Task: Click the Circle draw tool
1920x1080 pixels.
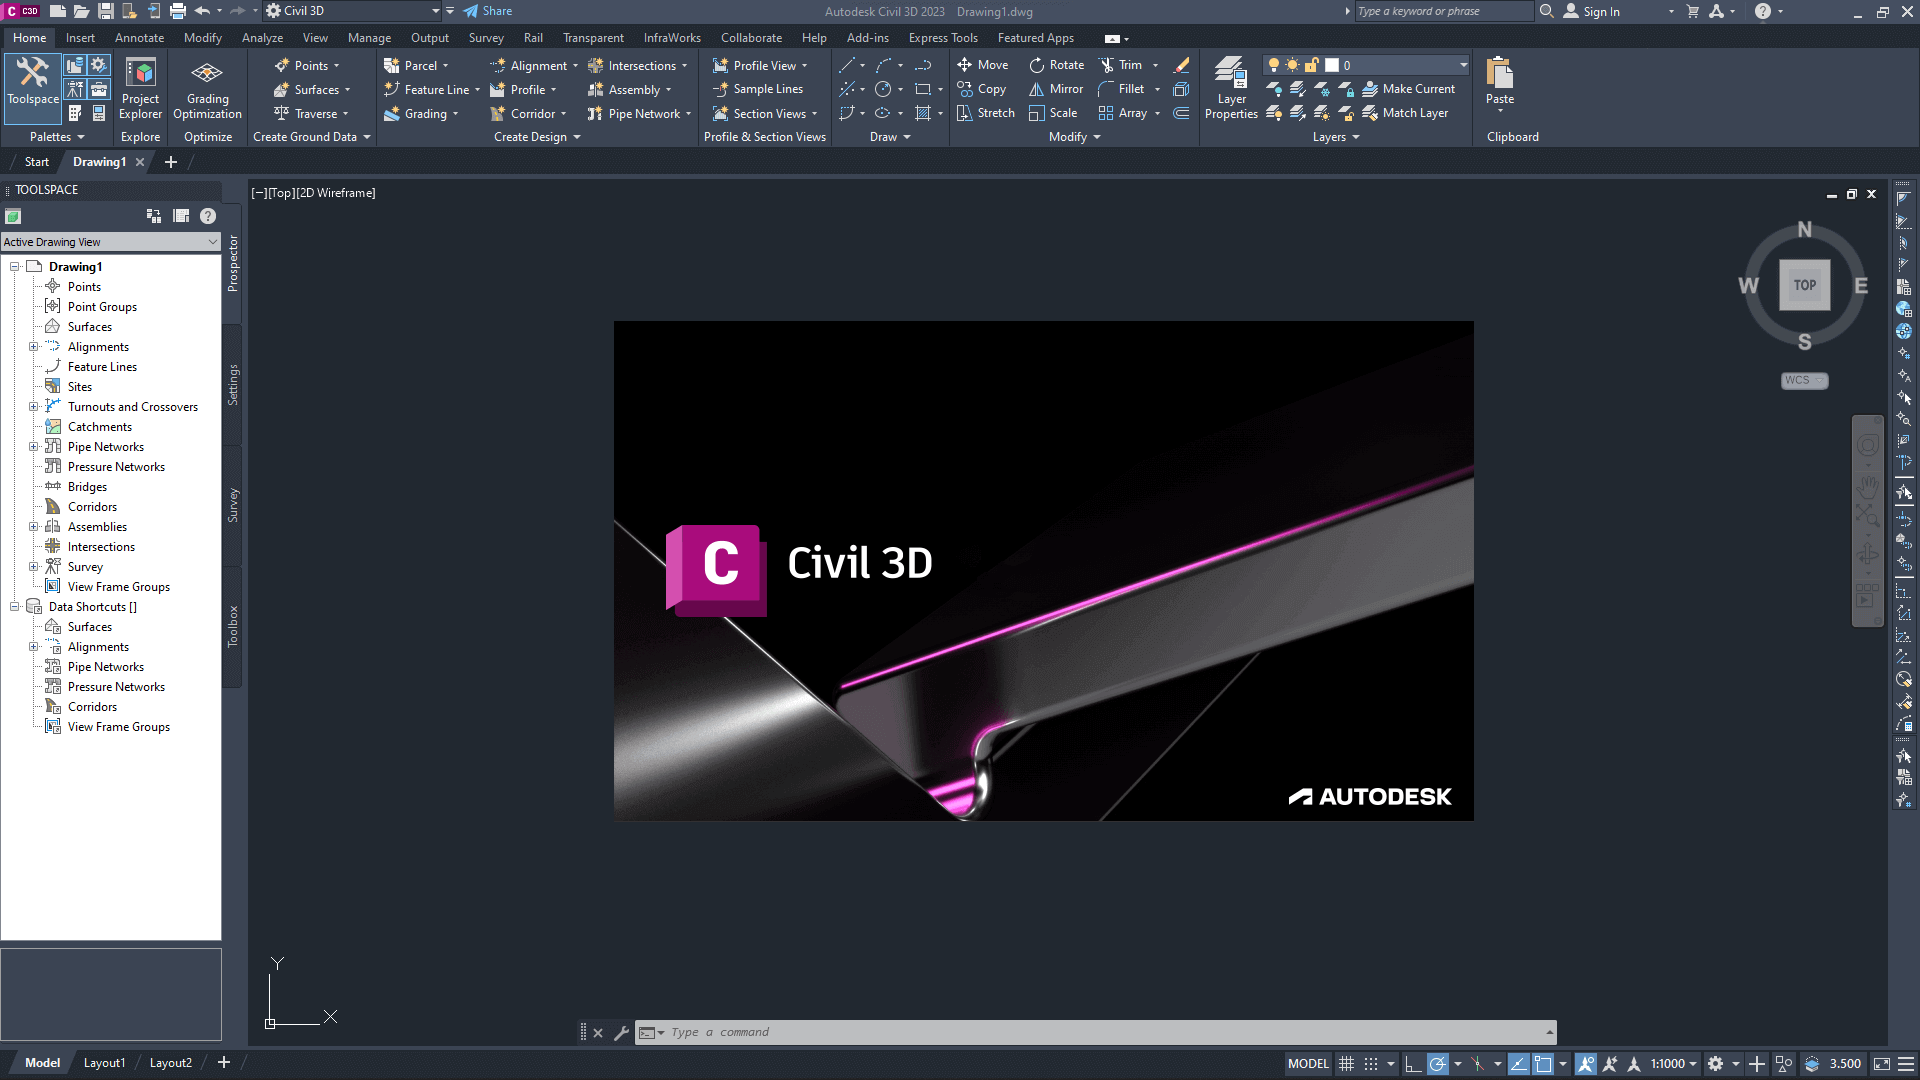Action: click(883, 89)
